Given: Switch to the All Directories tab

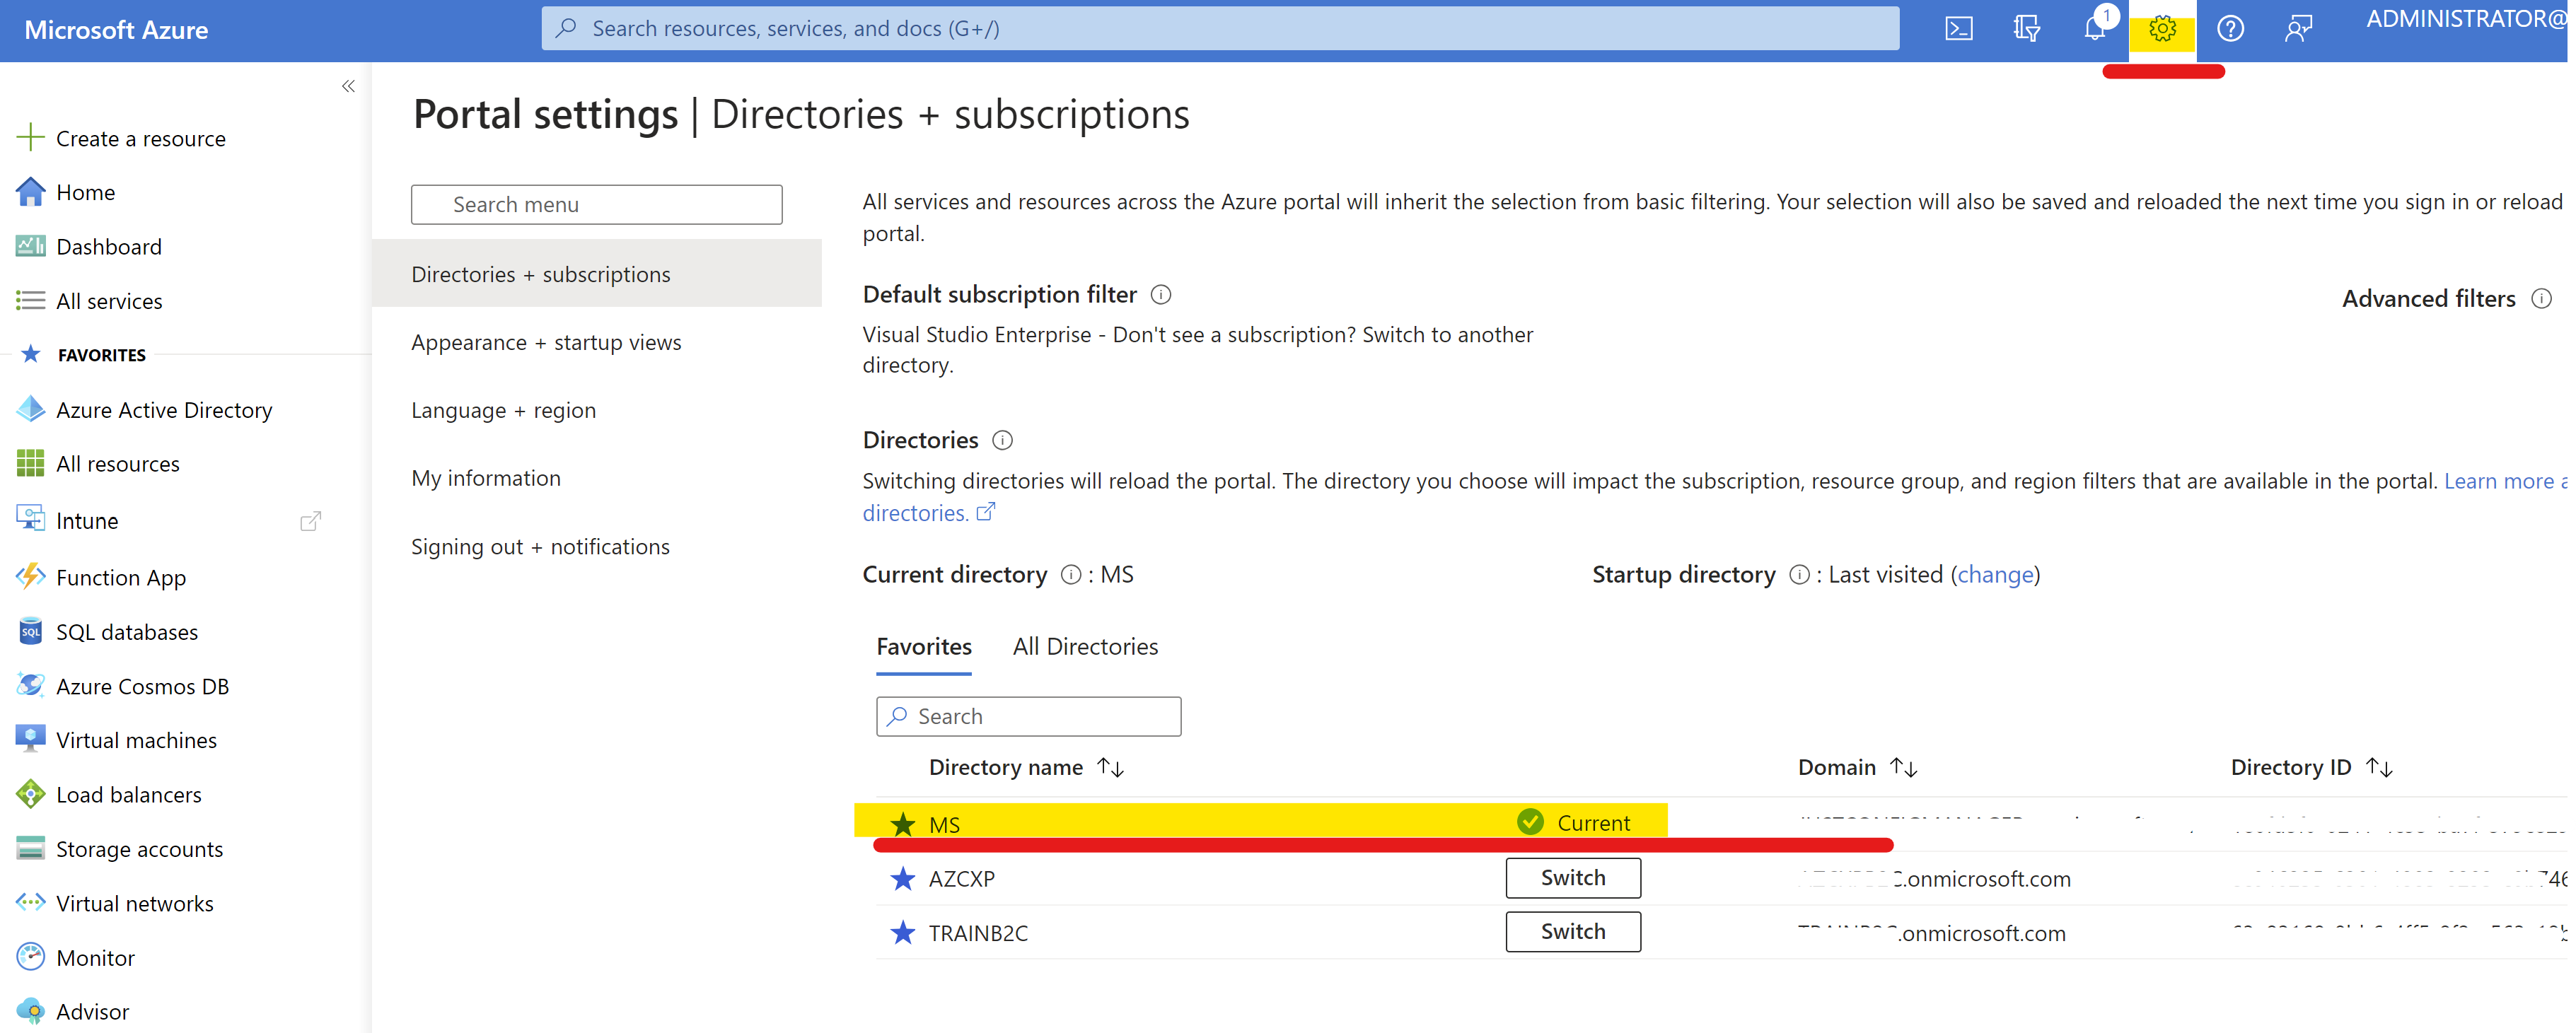Looking at the screenshot, I should [x=1085, y=647].
